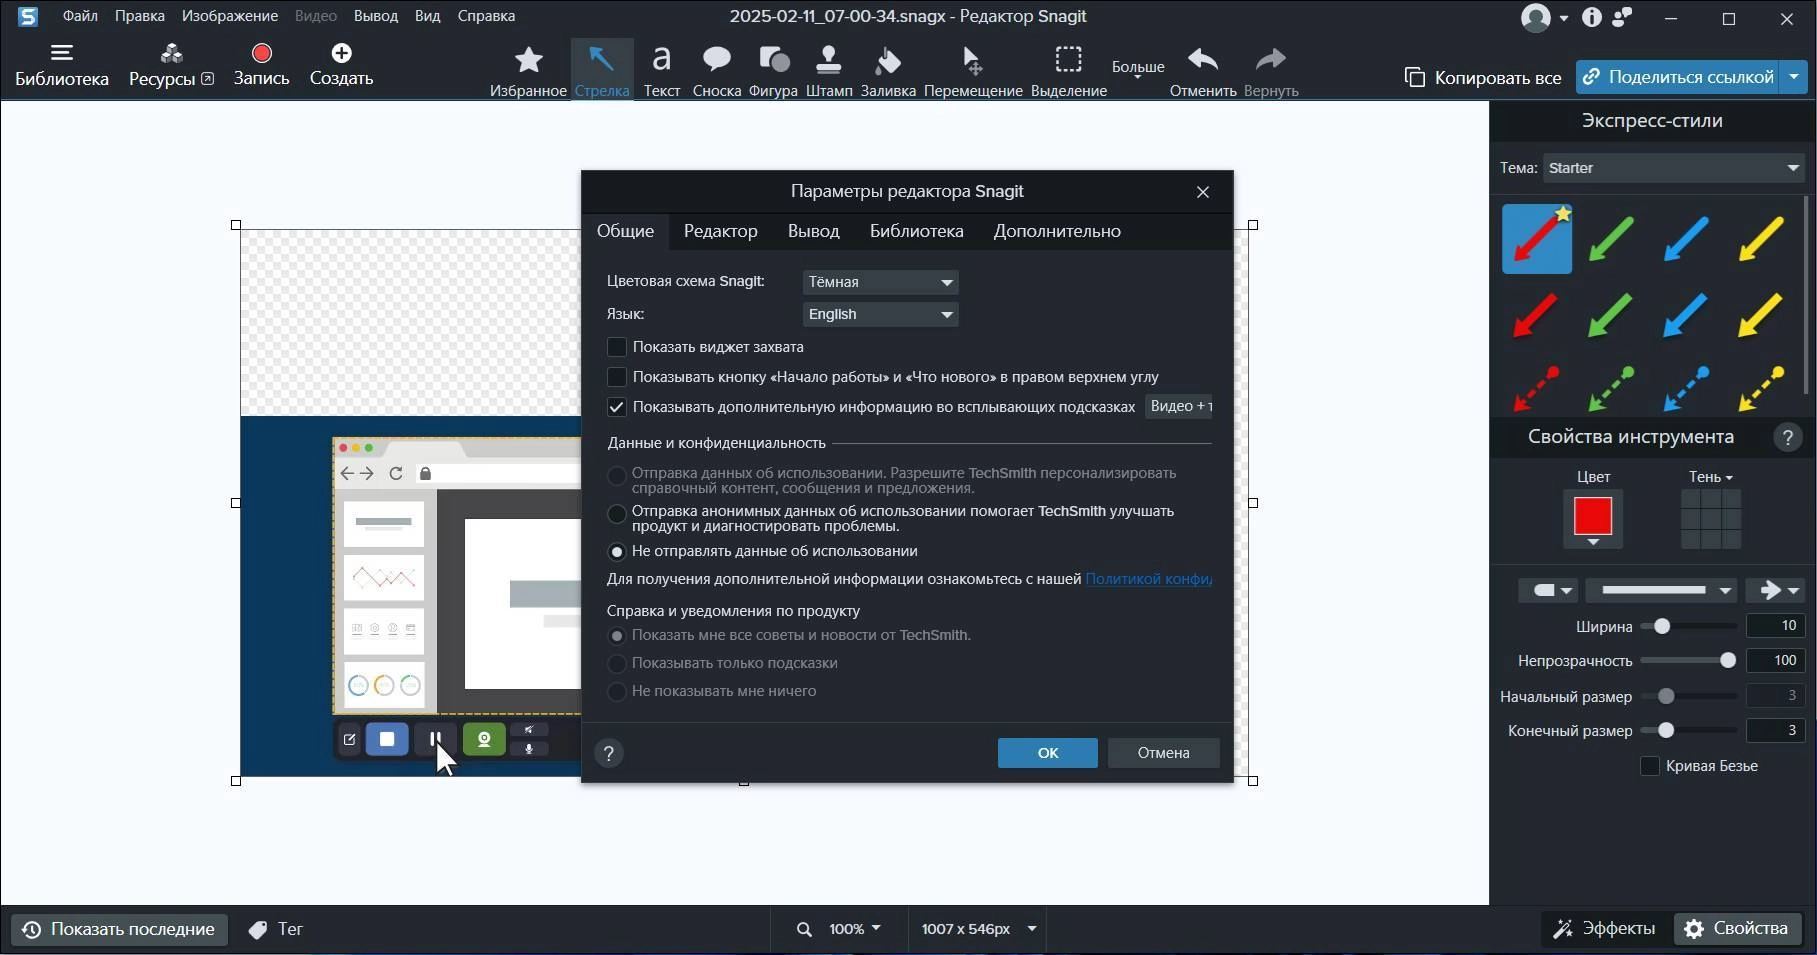The image size is (1817, 955).
Task: Open the arrow end style dropdown
Action: 1775,591
